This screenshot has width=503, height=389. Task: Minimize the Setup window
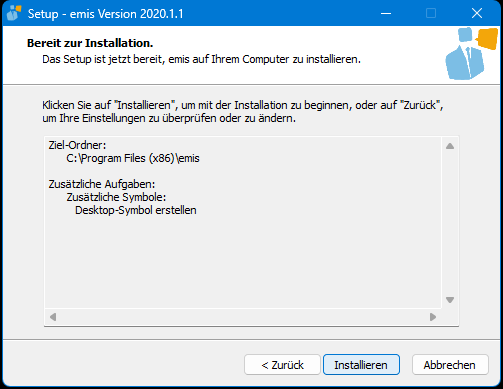point(386,13)
